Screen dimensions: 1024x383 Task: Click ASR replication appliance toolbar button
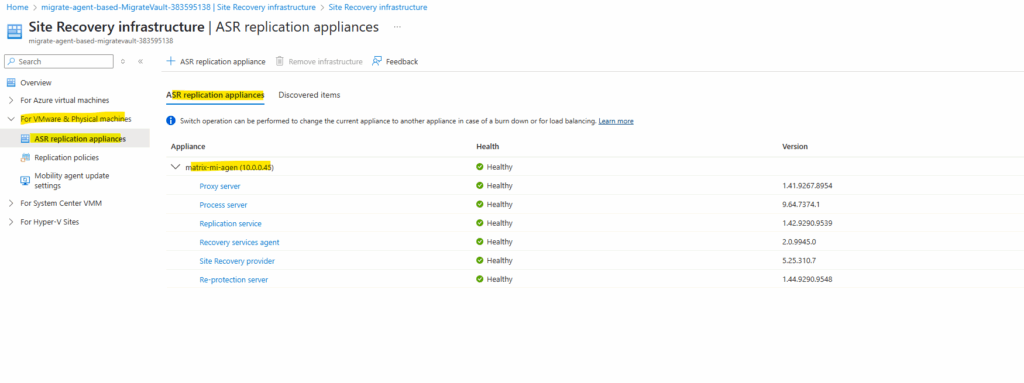[216, 61]
